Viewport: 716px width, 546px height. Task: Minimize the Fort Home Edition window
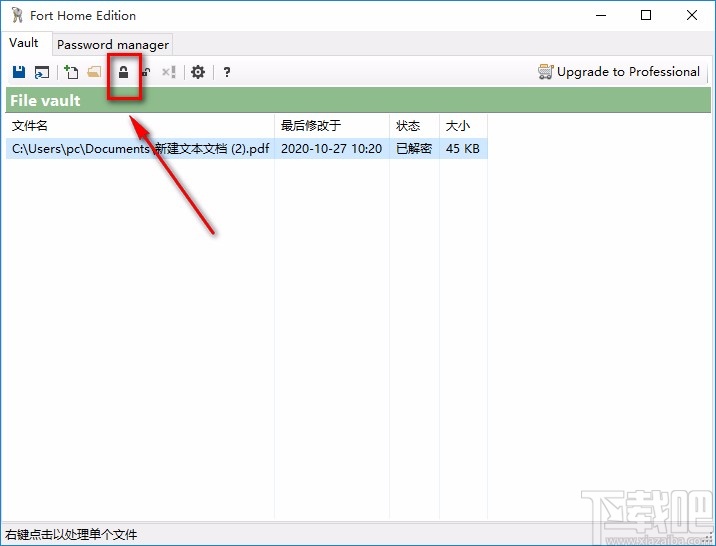coord(601,16)
